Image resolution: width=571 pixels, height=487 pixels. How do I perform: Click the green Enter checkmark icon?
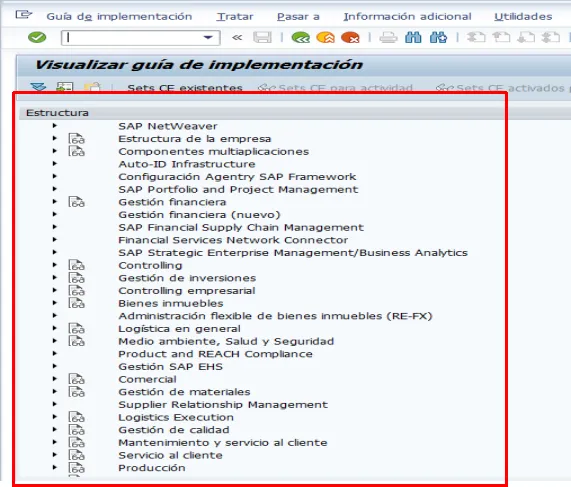coord(37,38)
